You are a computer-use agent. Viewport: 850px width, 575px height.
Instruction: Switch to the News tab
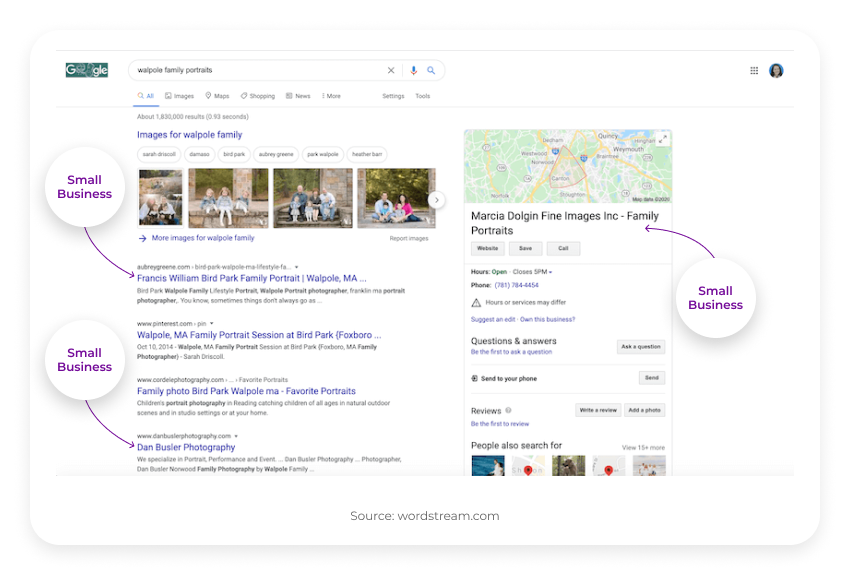298,96
